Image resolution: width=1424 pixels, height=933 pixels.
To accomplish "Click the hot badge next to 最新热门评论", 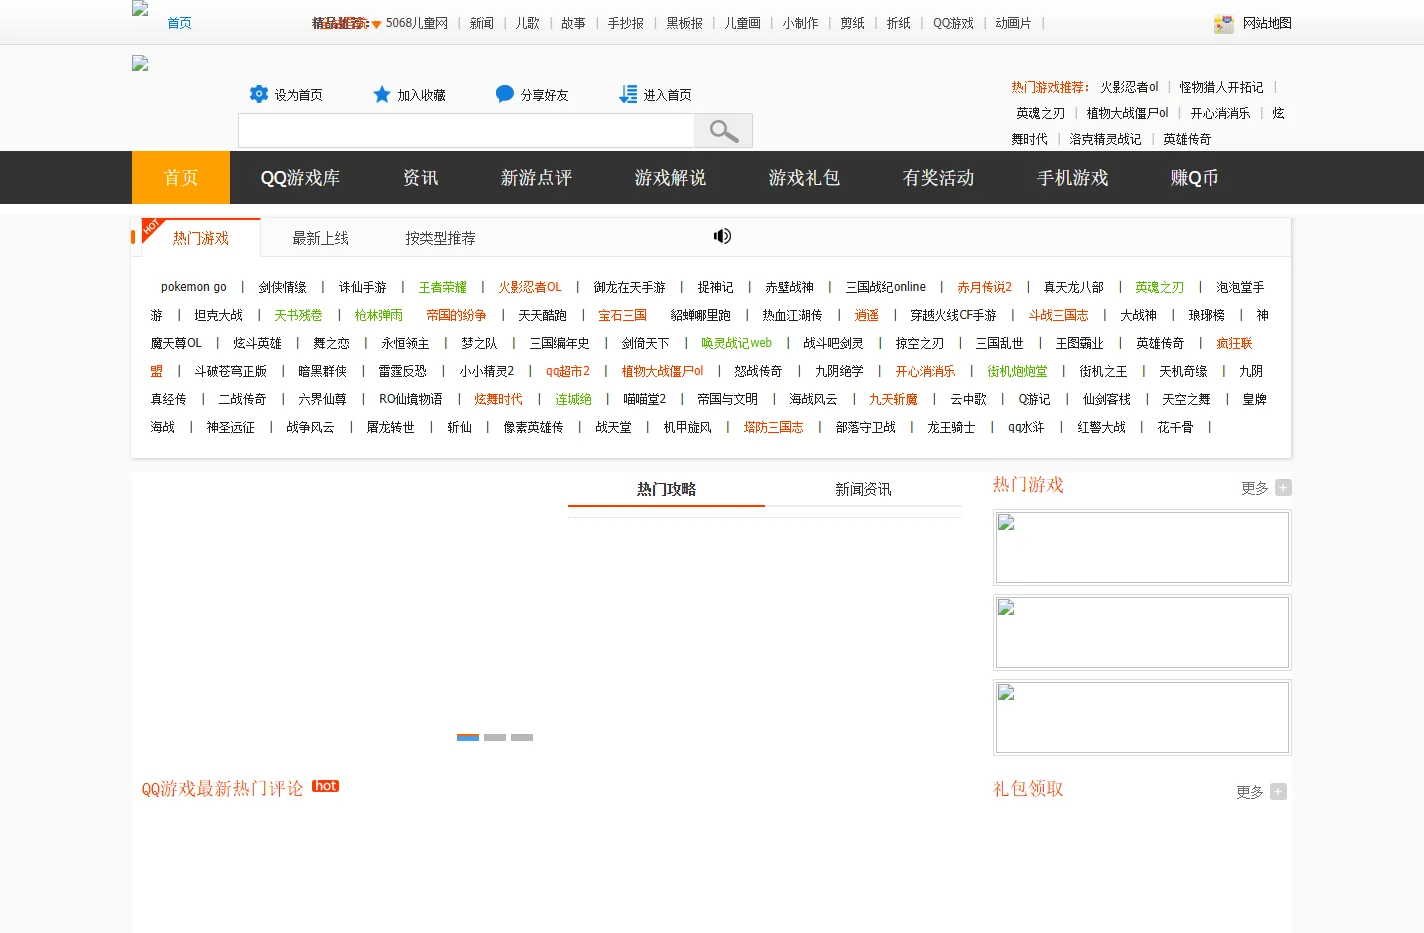I will pyautogui.click(x=326, y=786).
